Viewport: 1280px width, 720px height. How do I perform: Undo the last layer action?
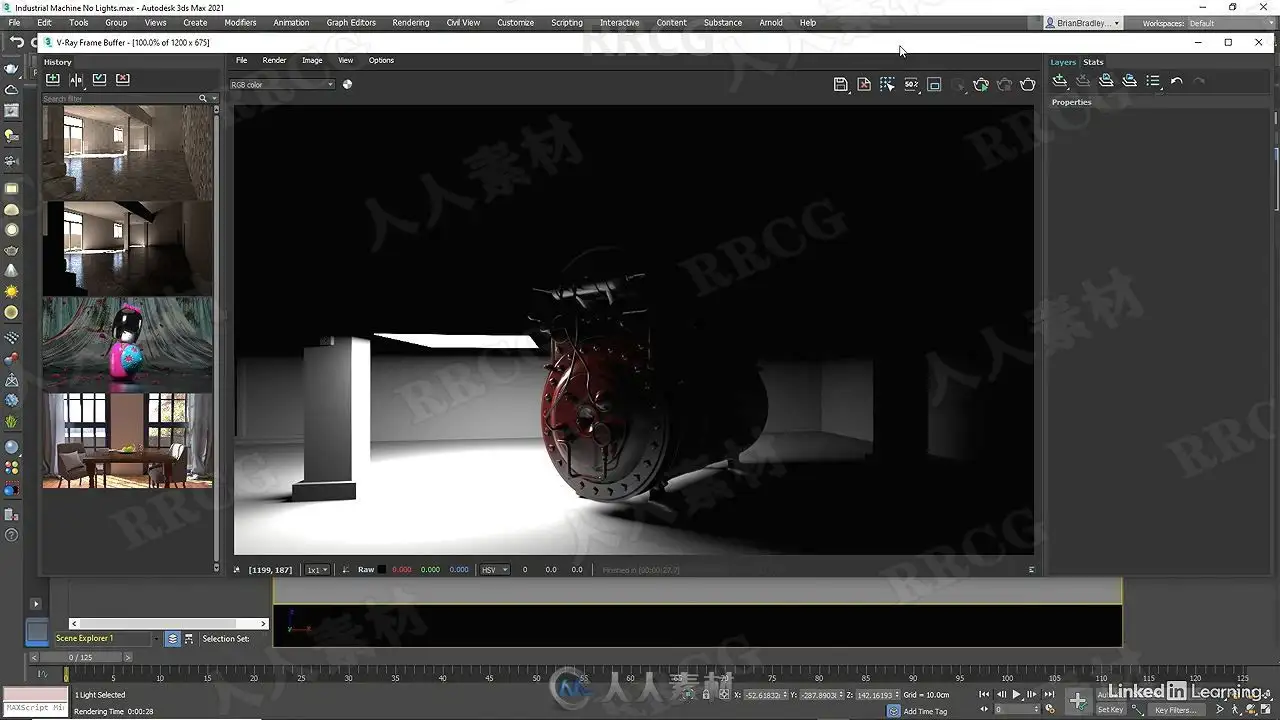pos(1177,81)
